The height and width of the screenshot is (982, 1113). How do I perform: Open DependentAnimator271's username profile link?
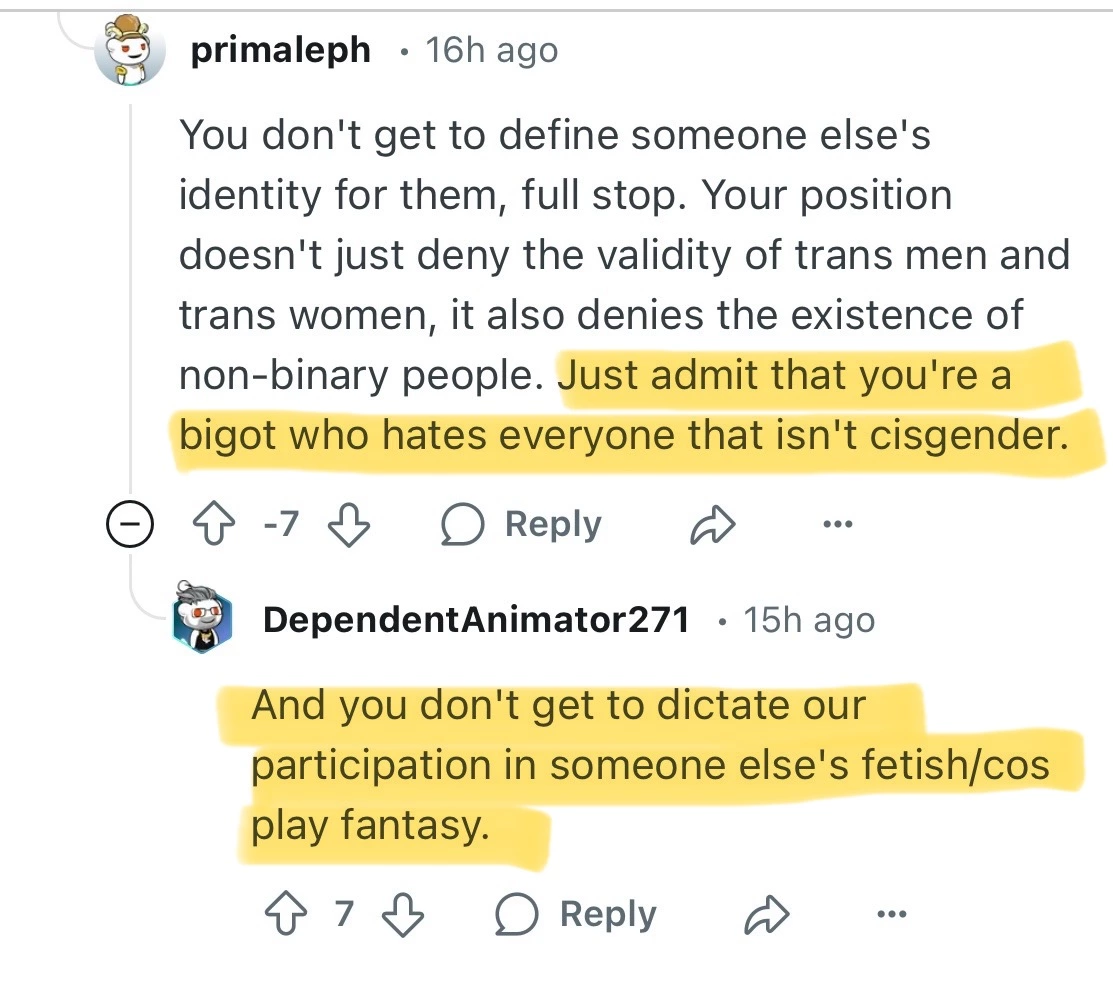pos(476,621)
